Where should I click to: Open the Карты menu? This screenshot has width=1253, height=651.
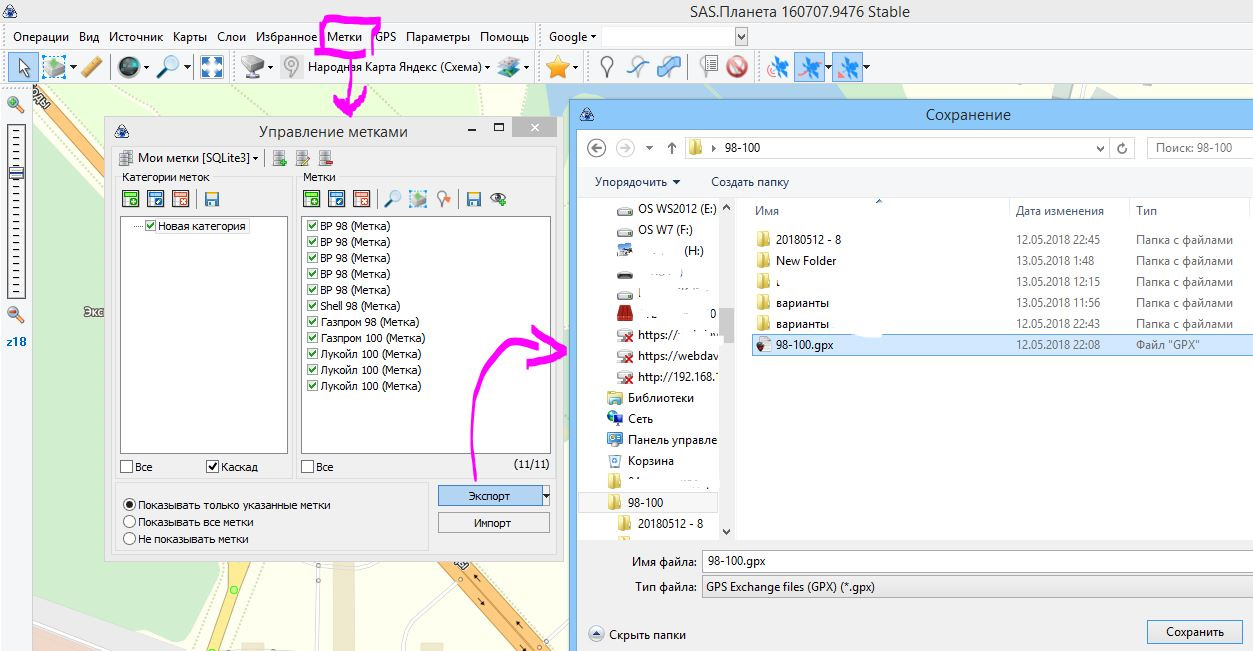pos(190,37)
